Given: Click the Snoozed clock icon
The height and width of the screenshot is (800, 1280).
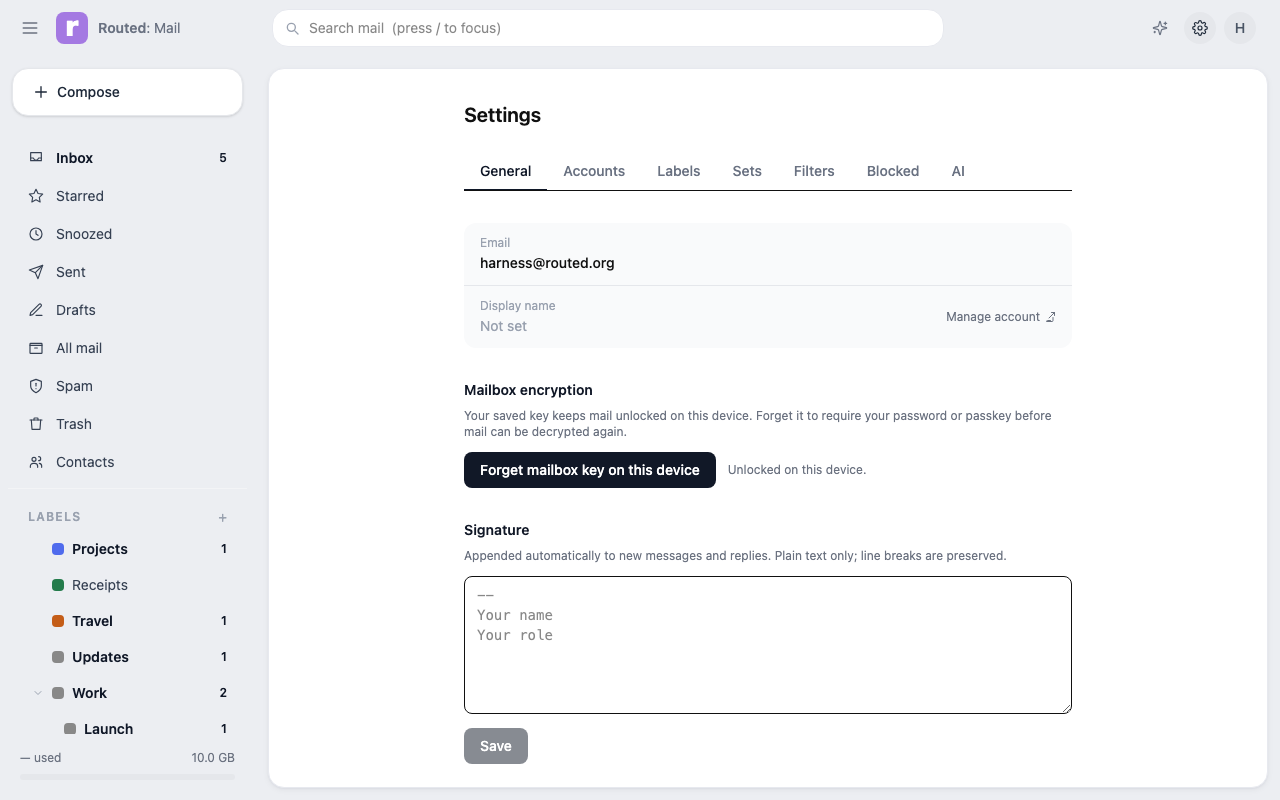Looking at the screenshot, I should [x=36, y=234].
